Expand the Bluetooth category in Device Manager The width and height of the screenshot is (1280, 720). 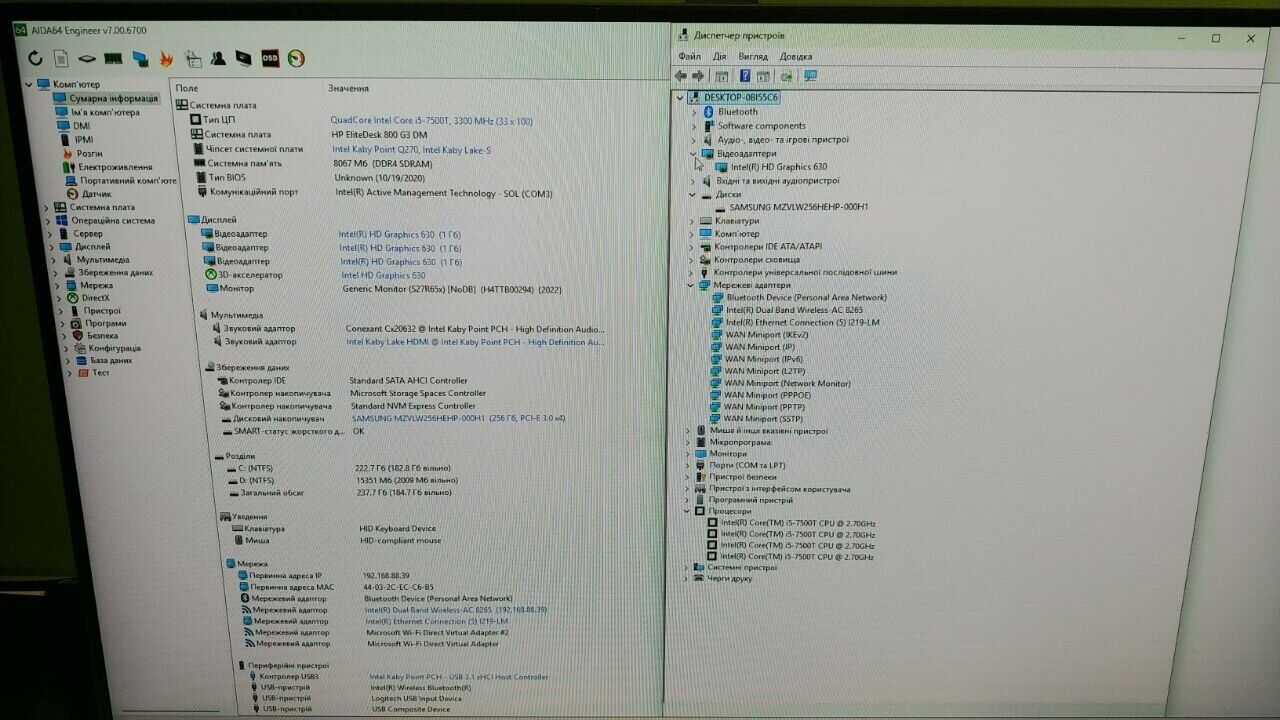pyautogui.click(x=694, y=112)
